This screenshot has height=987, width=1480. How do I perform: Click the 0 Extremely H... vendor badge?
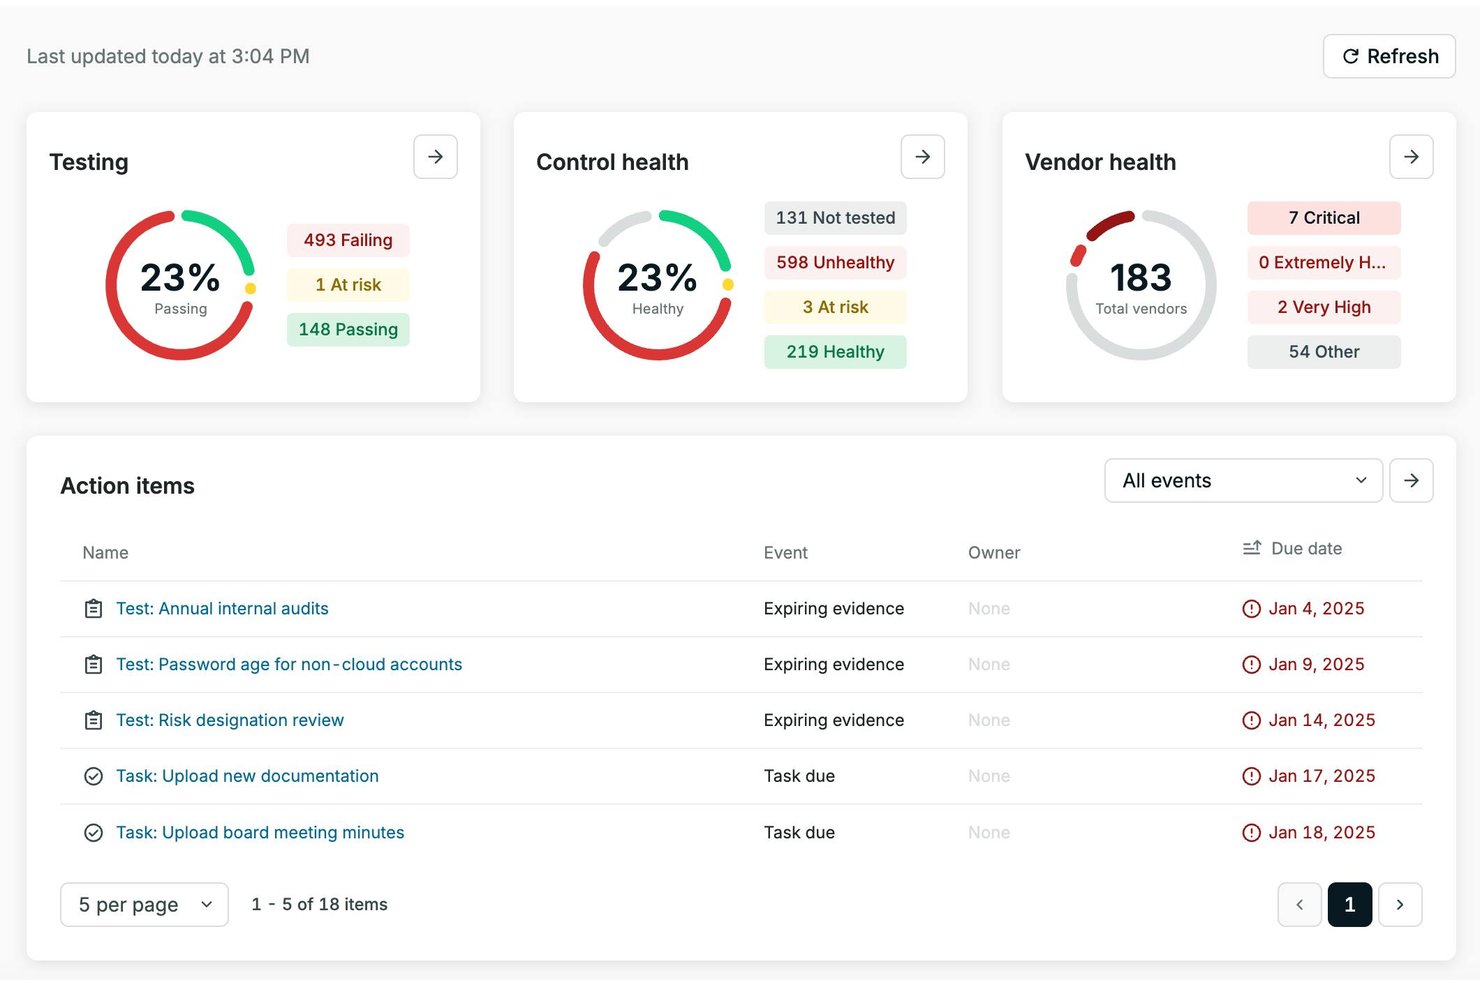tap(1324, 263)
